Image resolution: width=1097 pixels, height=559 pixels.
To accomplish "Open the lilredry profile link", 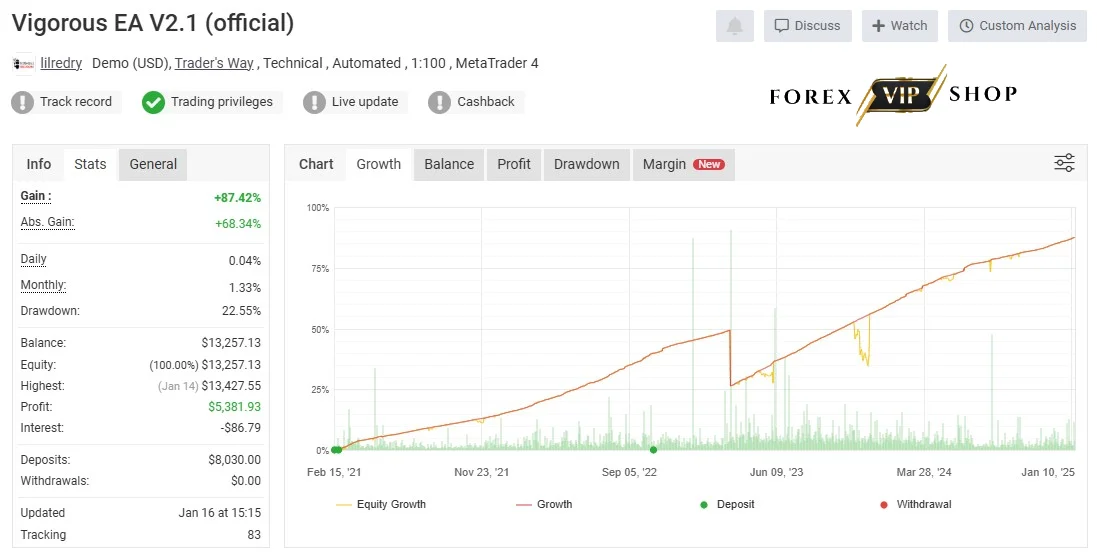I will tap(61, 63).
